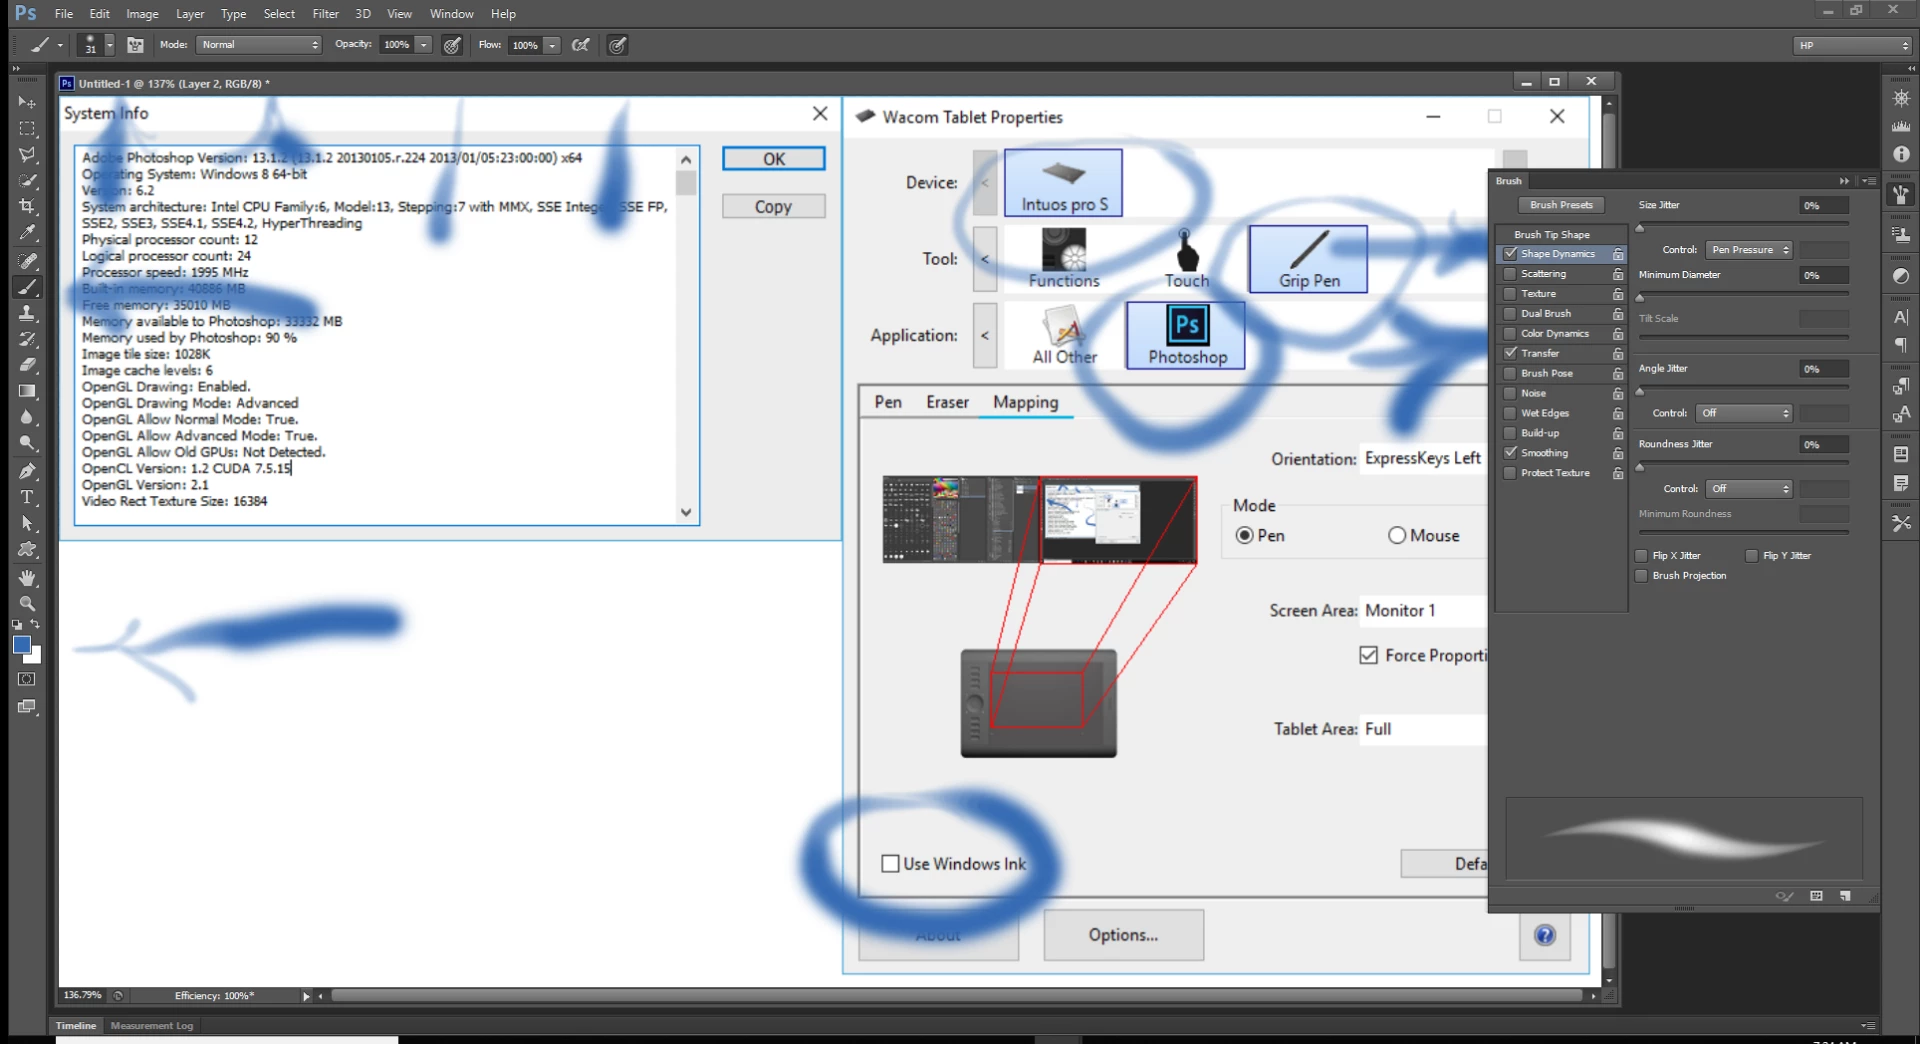
Task: Open the Clone Source panel icon
Action: [x=1901, y=235]
